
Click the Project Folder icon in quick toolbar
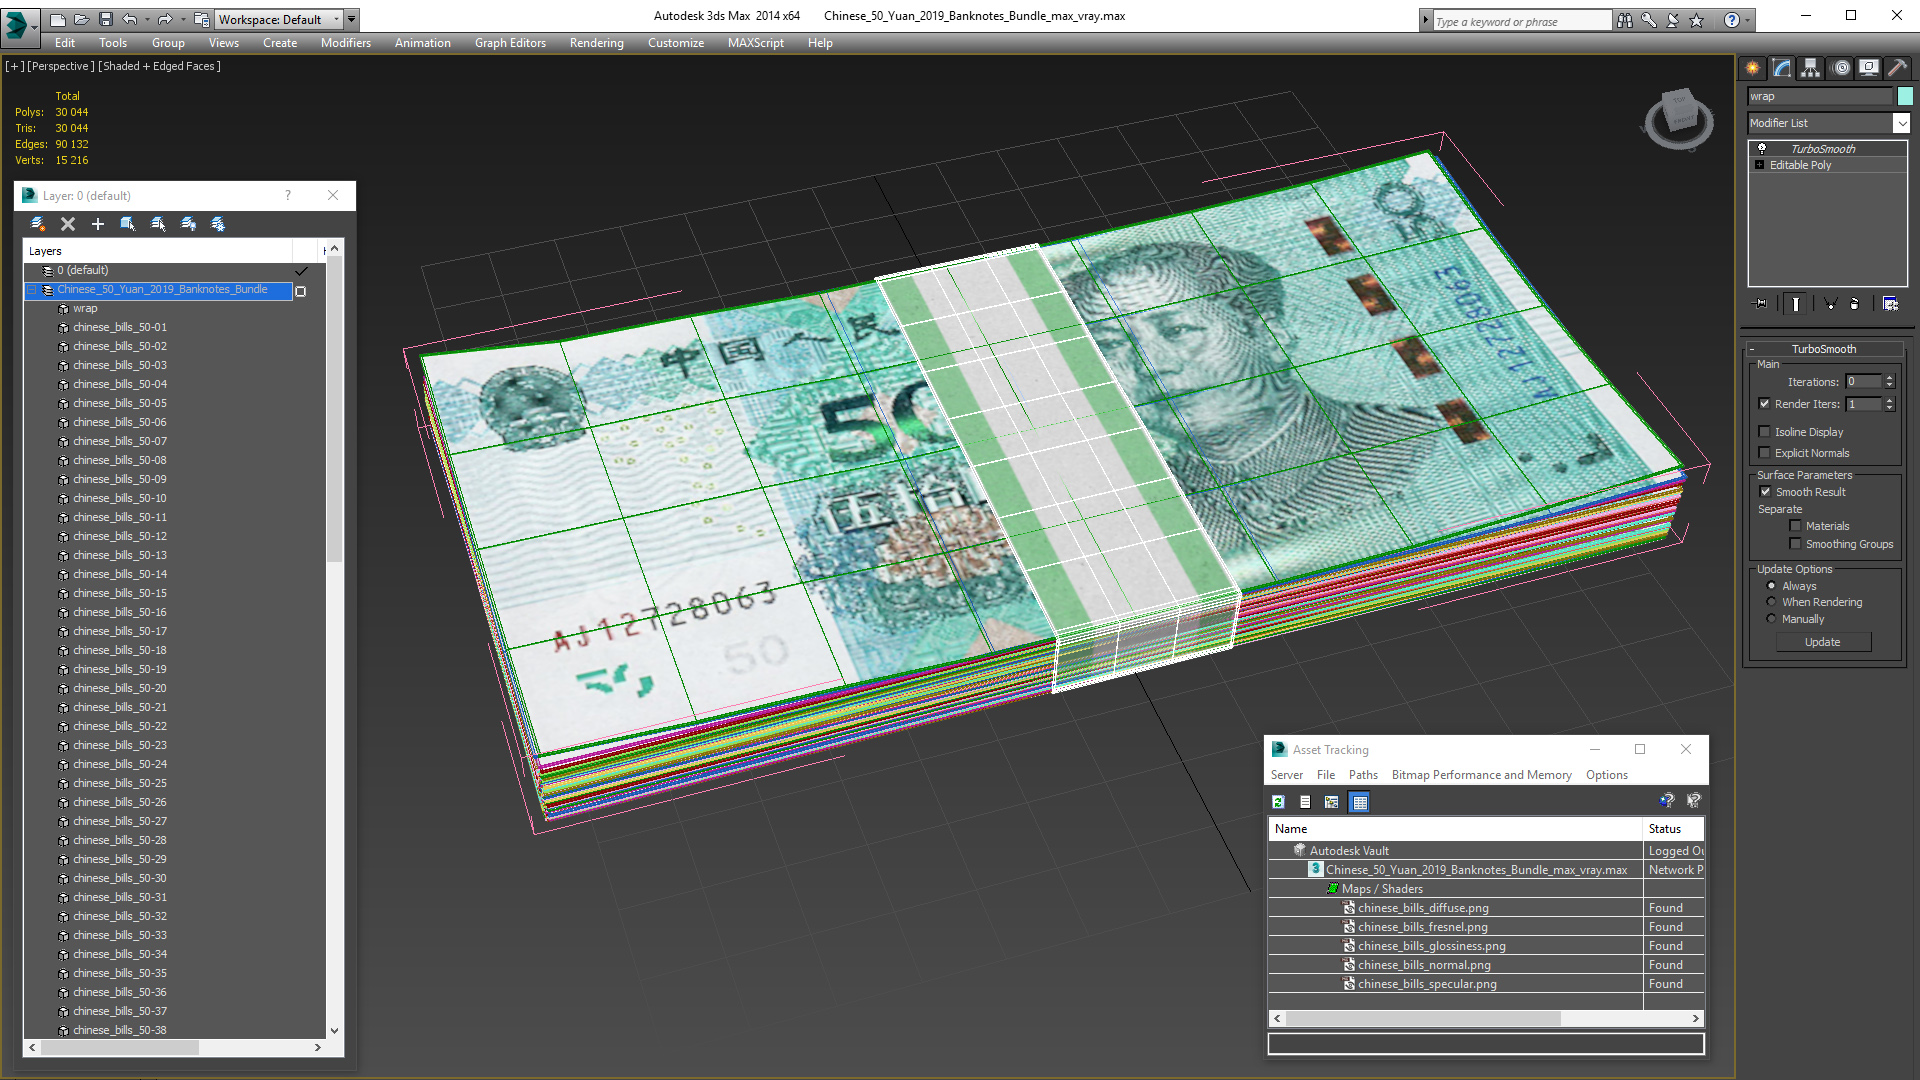pyautogui.click(x=202, y=19)
